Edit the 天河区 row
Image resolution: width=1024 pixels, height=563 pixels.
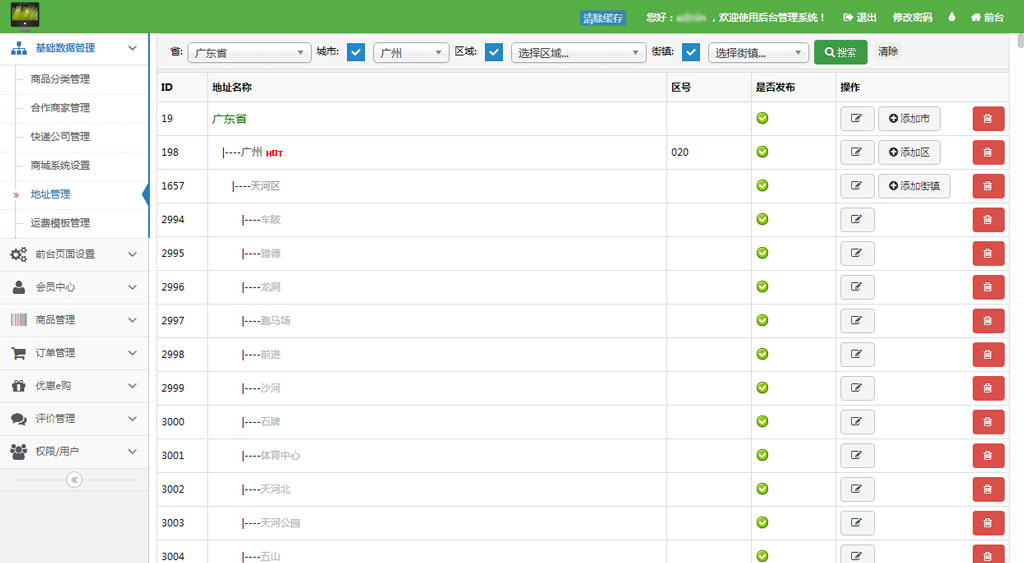point(857,186)
